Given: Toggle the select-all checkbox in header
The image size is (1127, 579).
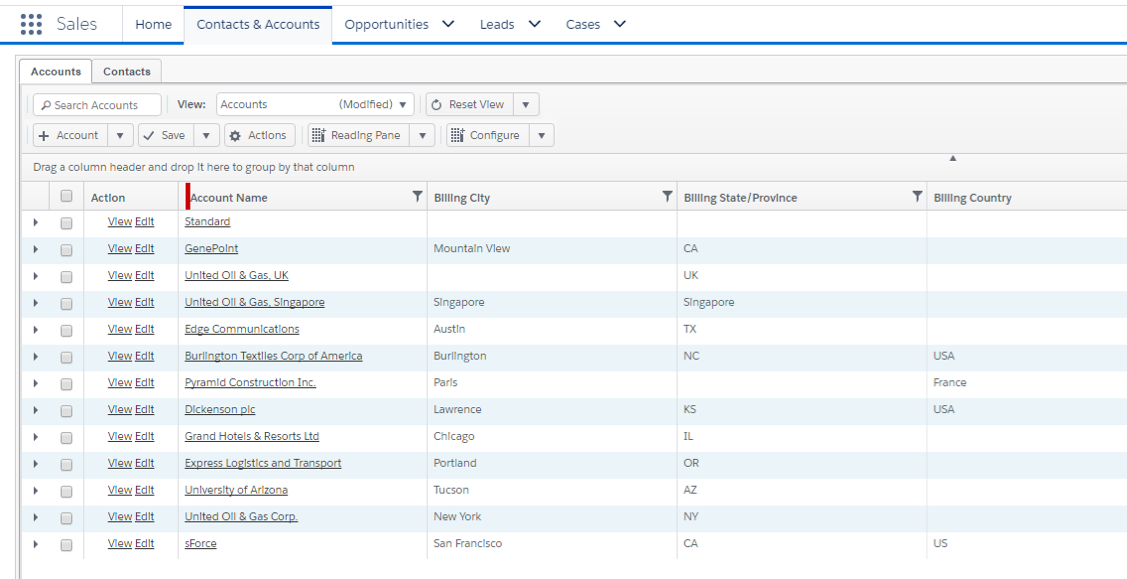Looking at the screenshot, I should [x=66, y=195].
